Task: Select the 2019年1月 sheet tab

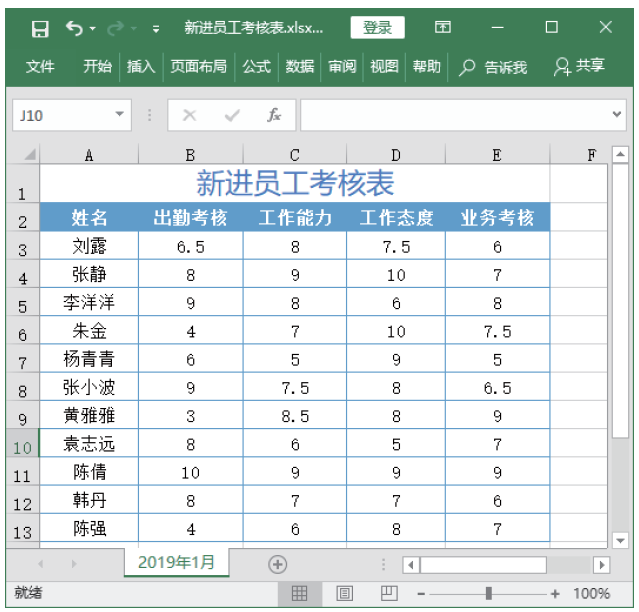Action: [x=176, y=562]
